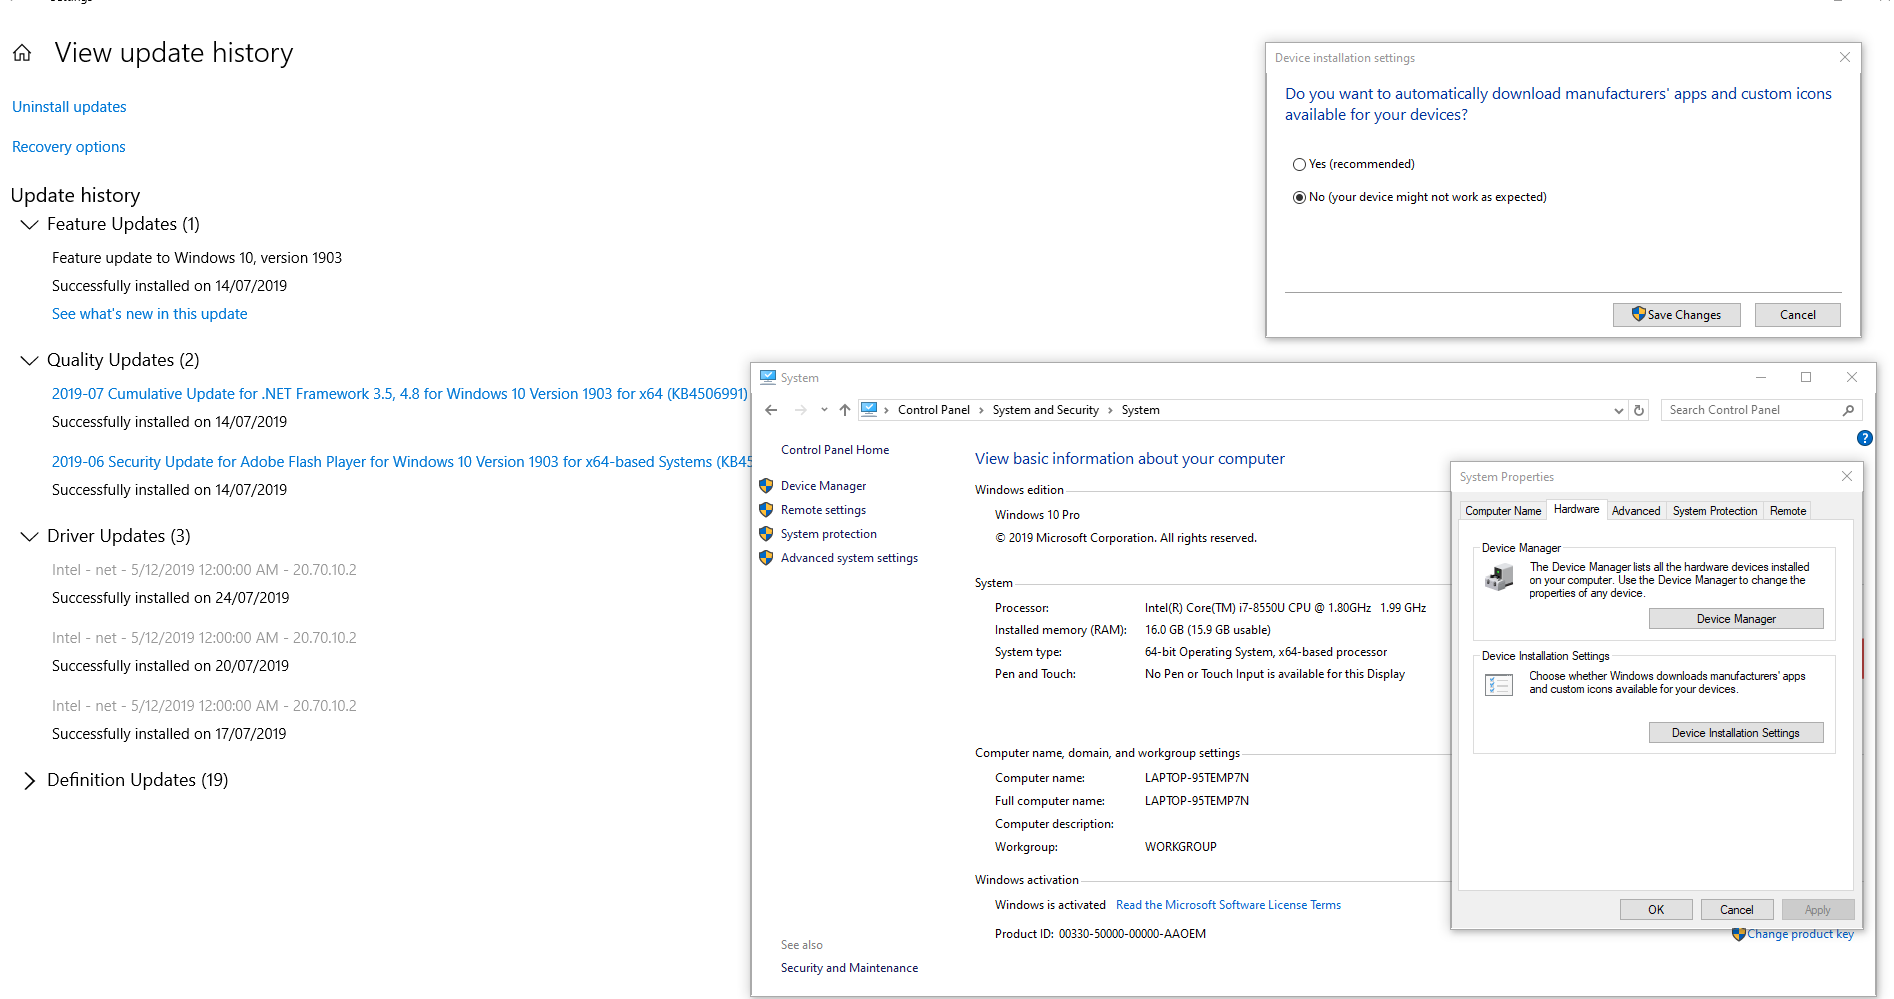Close the System Properties dialog
1894x999 pixels.
pos(1847,477)
